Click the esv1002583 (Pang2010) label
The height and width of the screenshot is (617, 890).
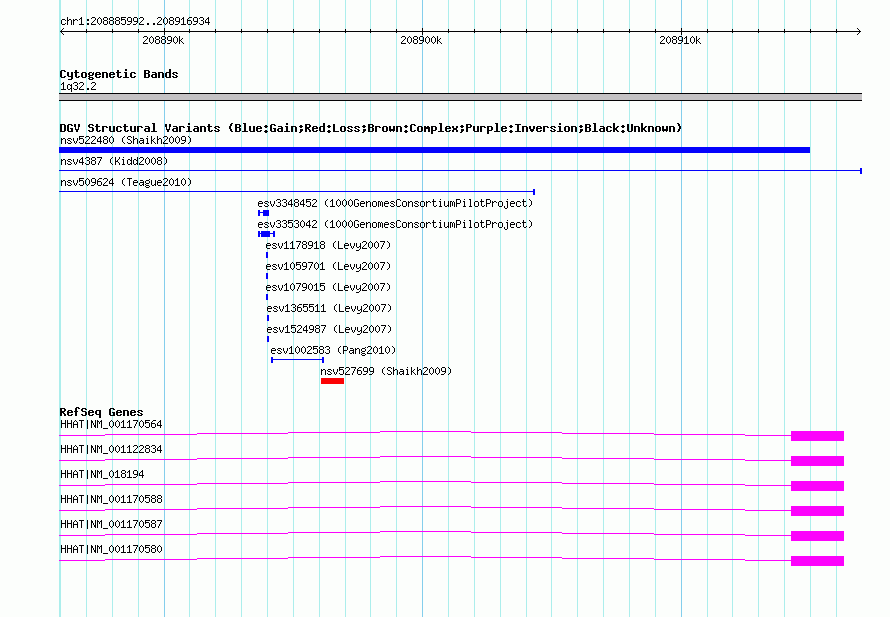(333, 350)
